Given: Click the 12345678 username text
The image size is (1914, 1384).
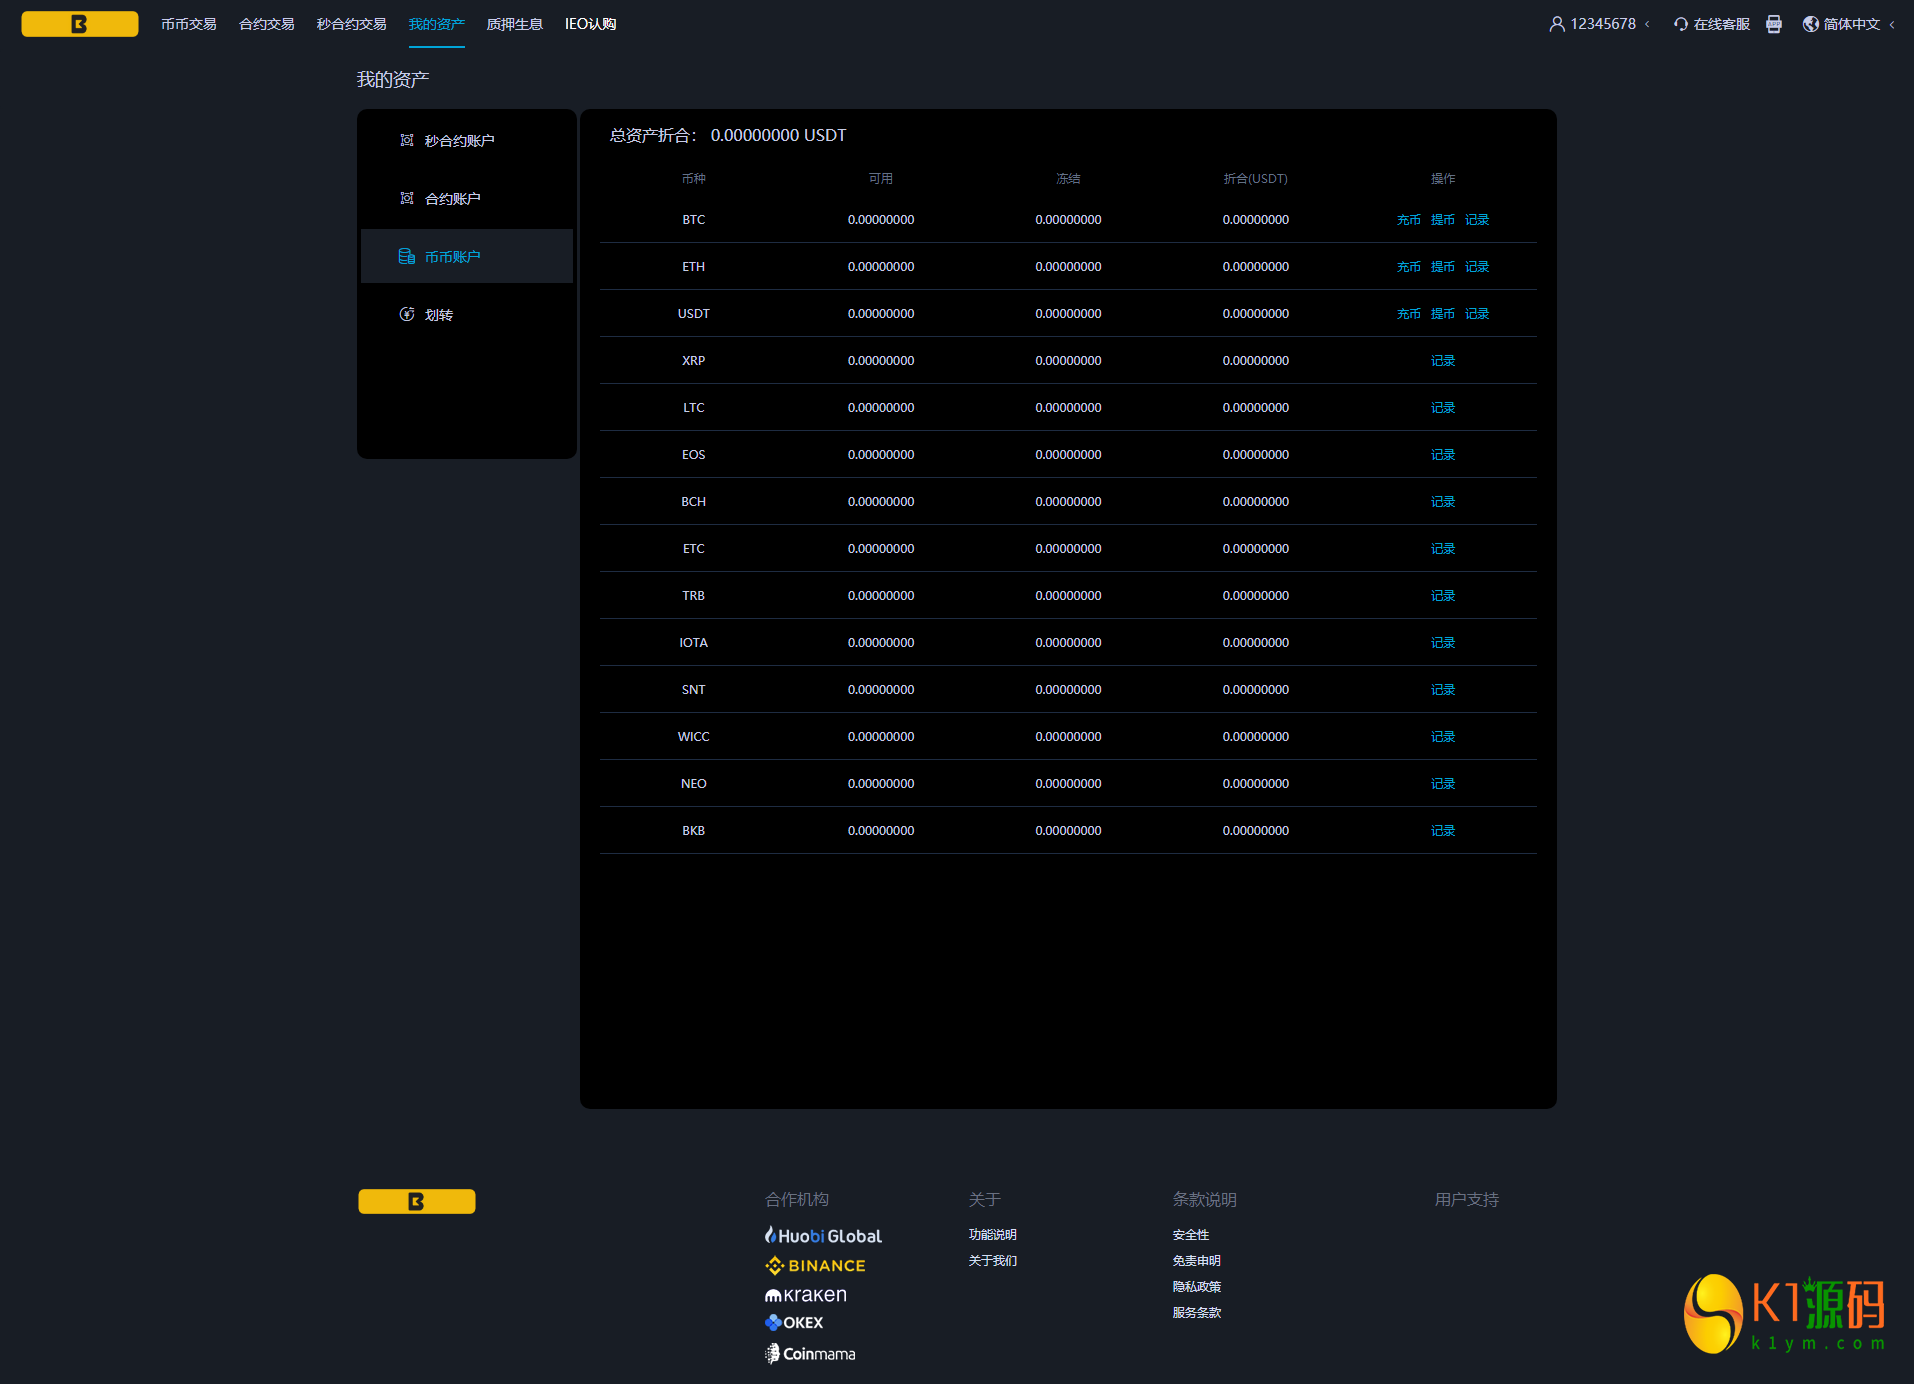Looking at the screenshot, I should (1603, 24).
